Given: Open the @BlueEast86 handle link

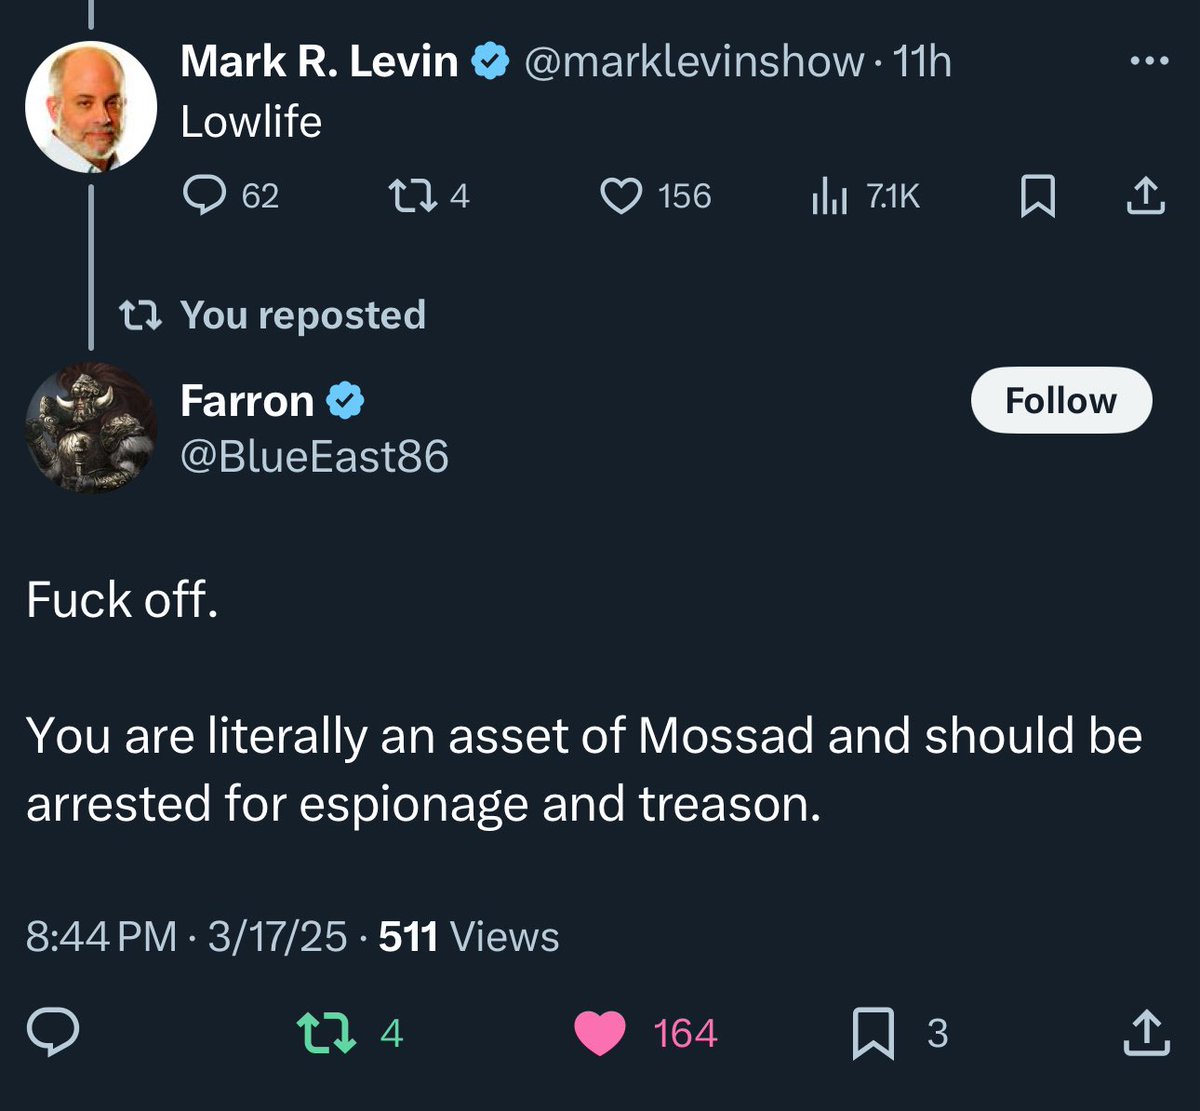Looking at the screenshot, I should (314, 458).
